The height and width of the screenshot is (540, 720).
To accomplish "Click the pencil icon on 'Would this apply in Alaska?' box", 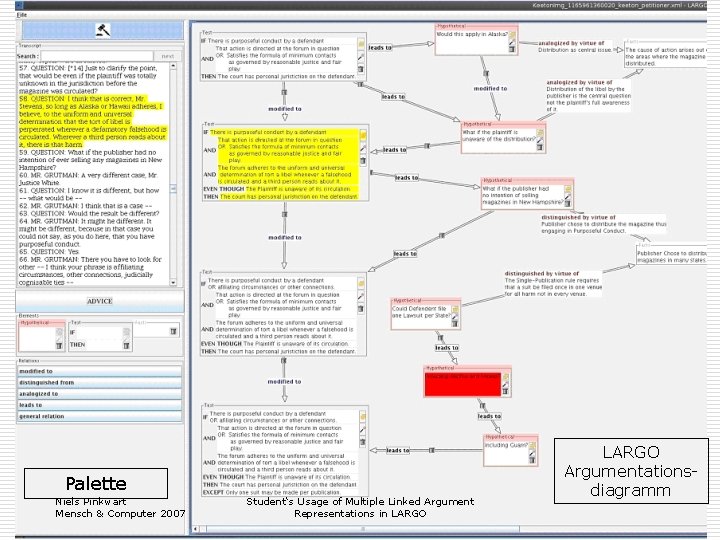I will pyautogui.click(x=512, y=42).
